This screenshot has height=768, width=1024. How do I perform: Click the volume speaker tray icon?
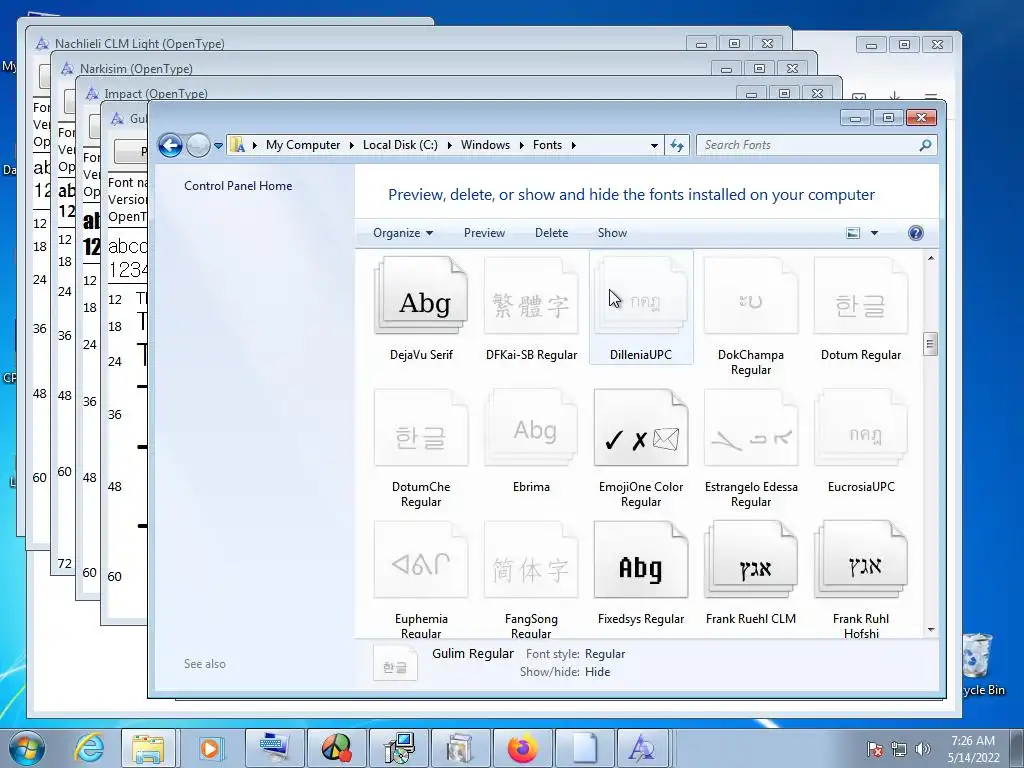point(923,749)
